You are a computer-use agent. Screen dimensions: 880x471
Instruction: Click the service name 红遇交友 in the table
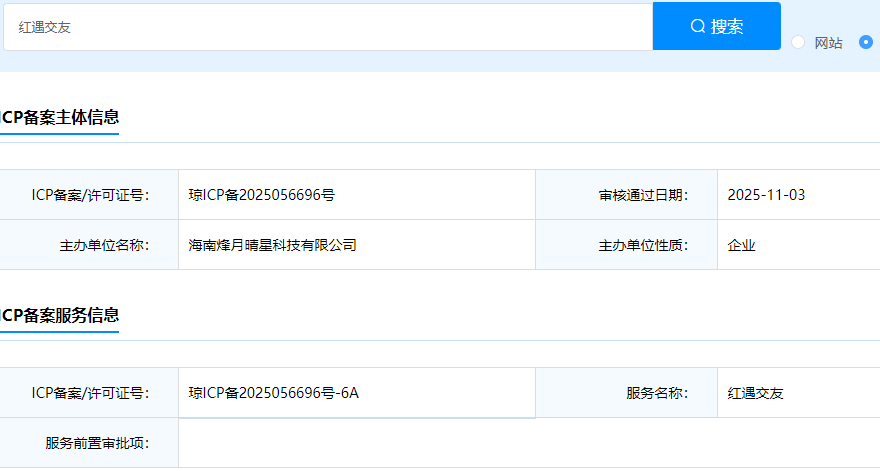755,393
